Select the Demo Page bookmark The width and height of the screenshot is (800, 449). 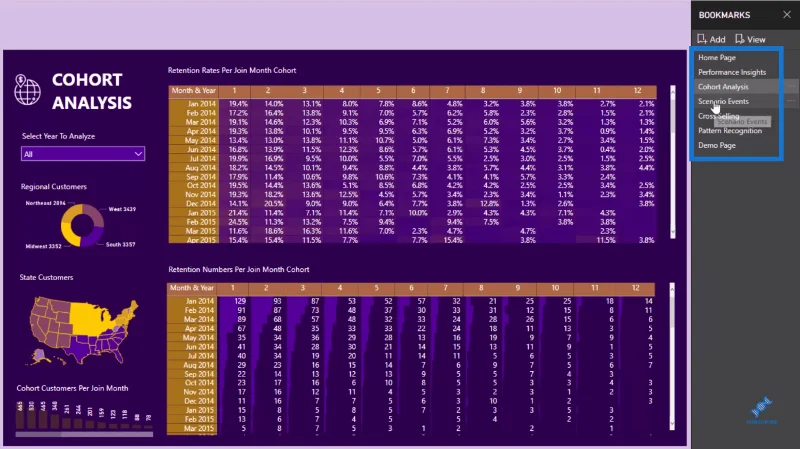pyautogui.click(x=717, y=145)
